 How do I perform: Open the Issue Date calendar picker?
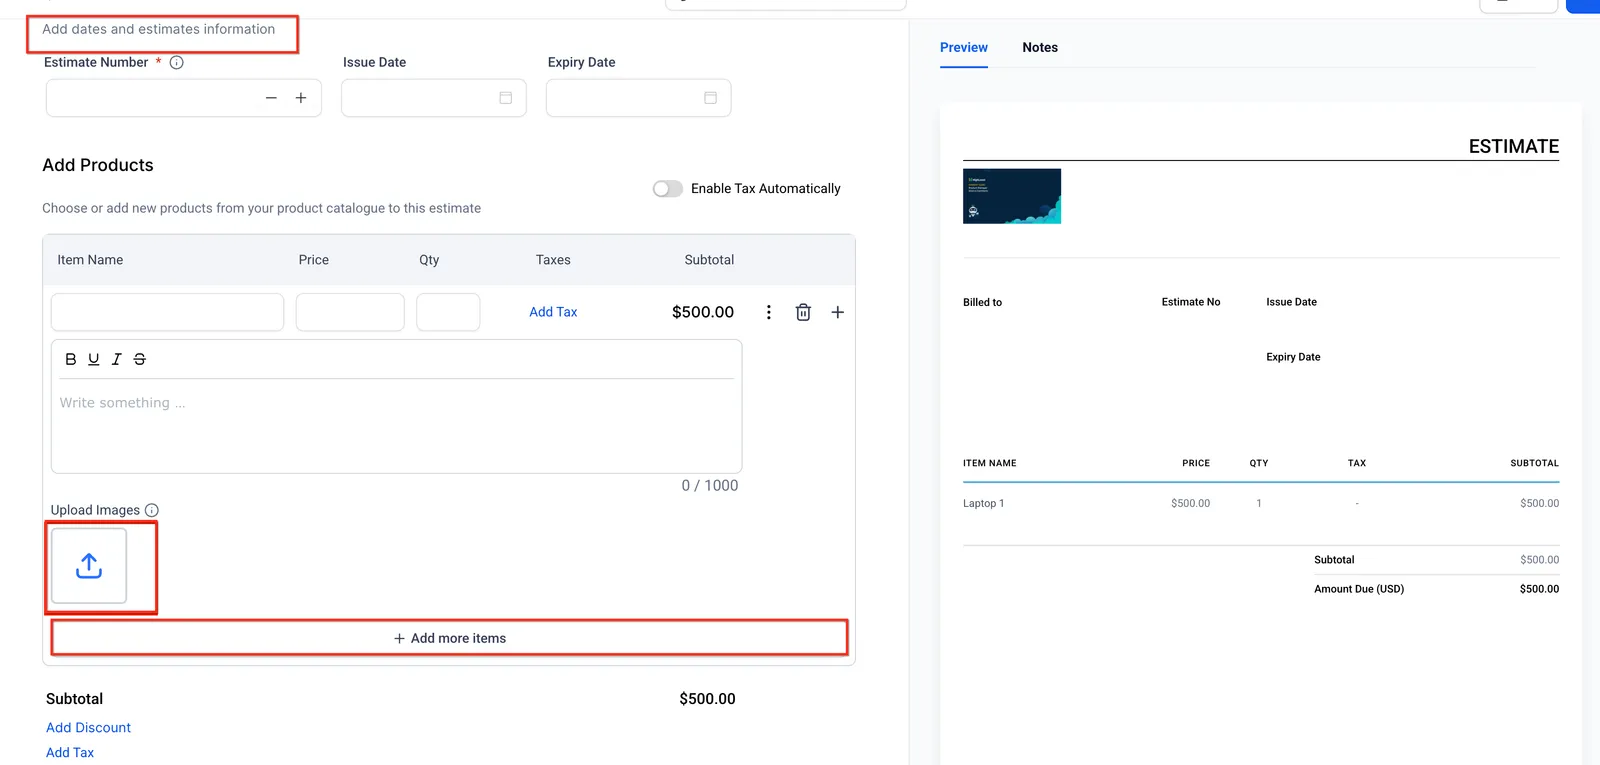[x=506, y=98]
